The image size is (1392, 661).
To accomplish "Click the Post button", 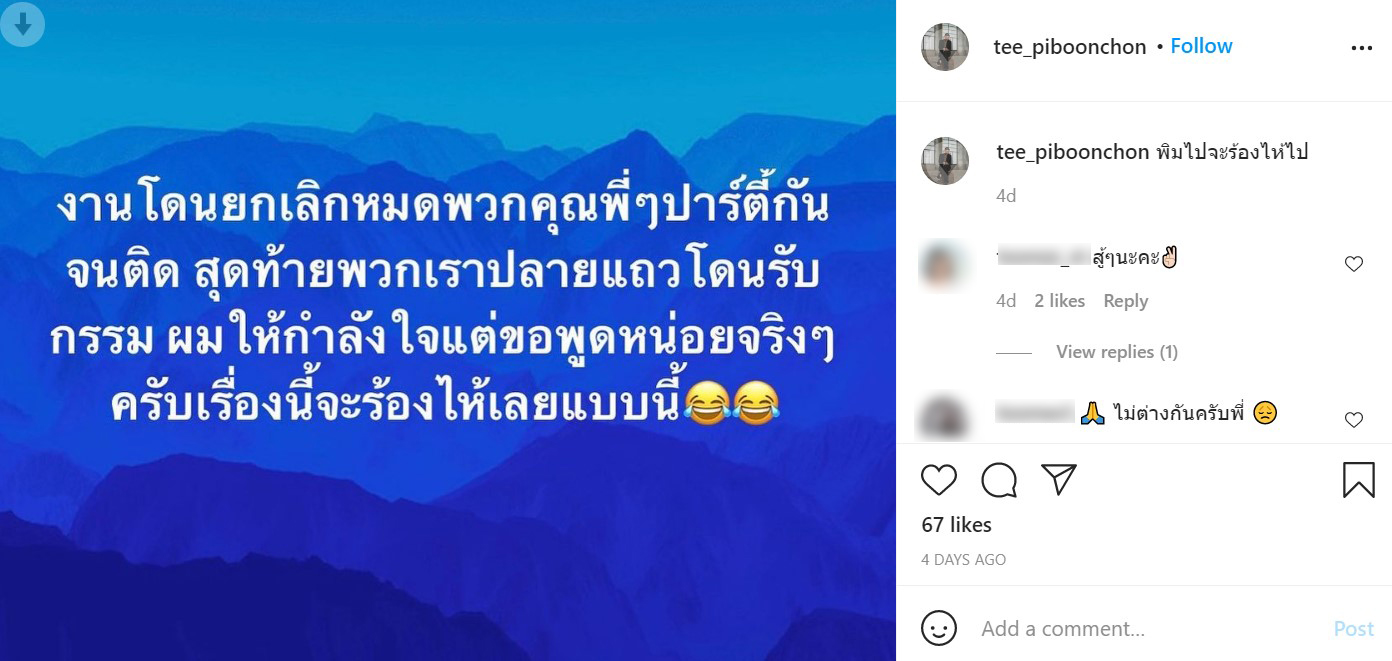I will click(1353, 629).
